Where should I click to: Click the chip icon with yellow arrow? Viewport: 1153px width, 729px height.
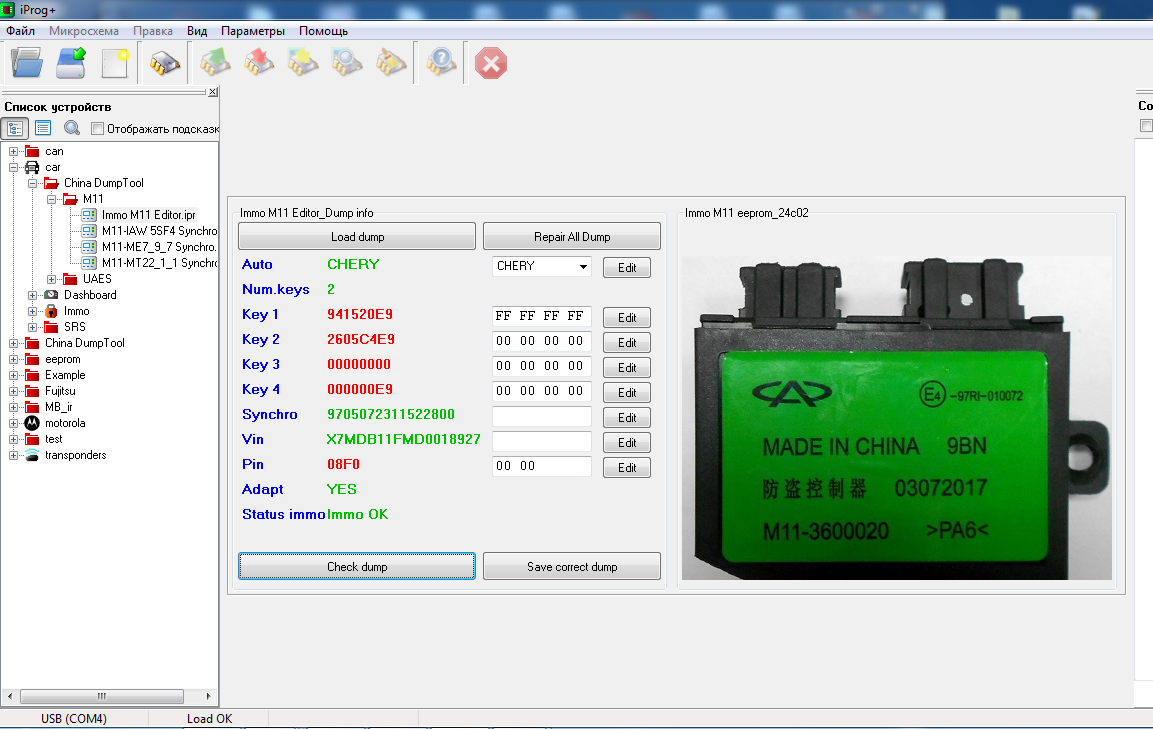coord(303,63)
